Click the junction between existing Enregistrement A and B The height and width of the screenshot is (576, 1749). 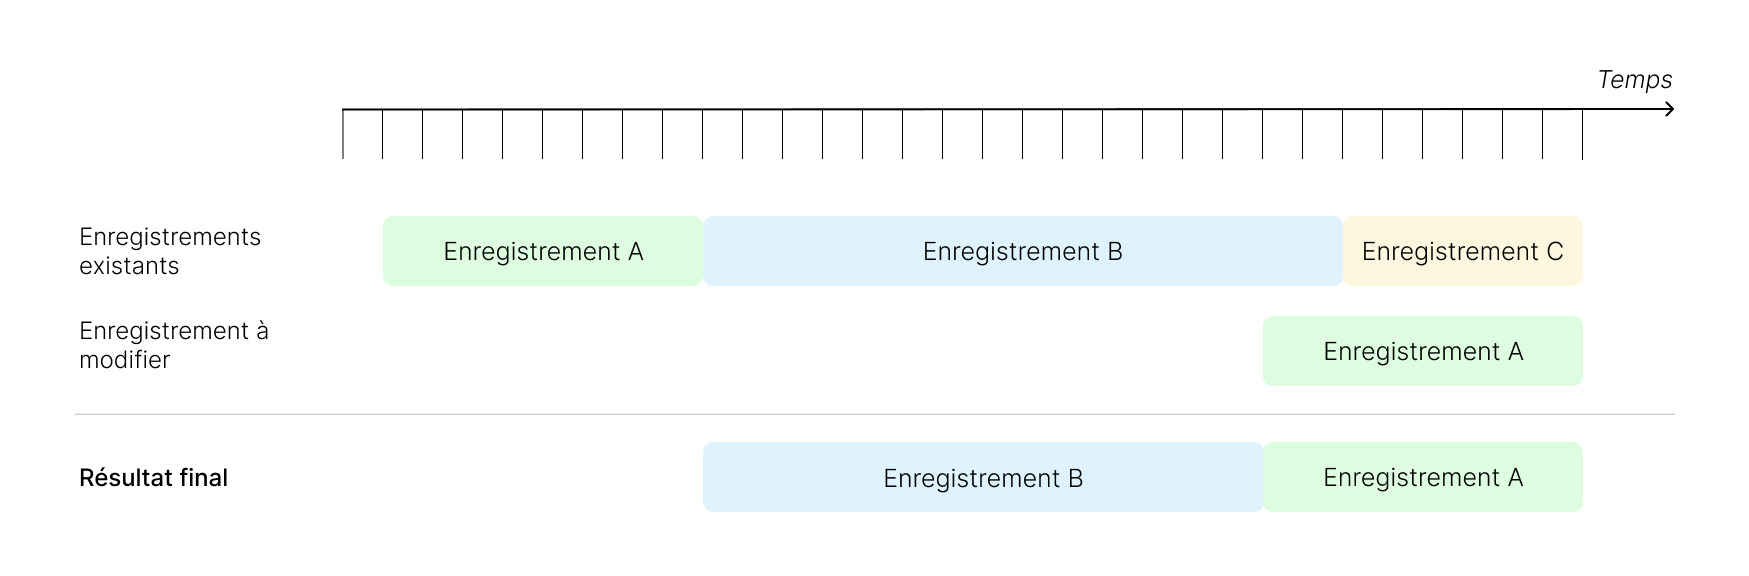pos(703,251)
